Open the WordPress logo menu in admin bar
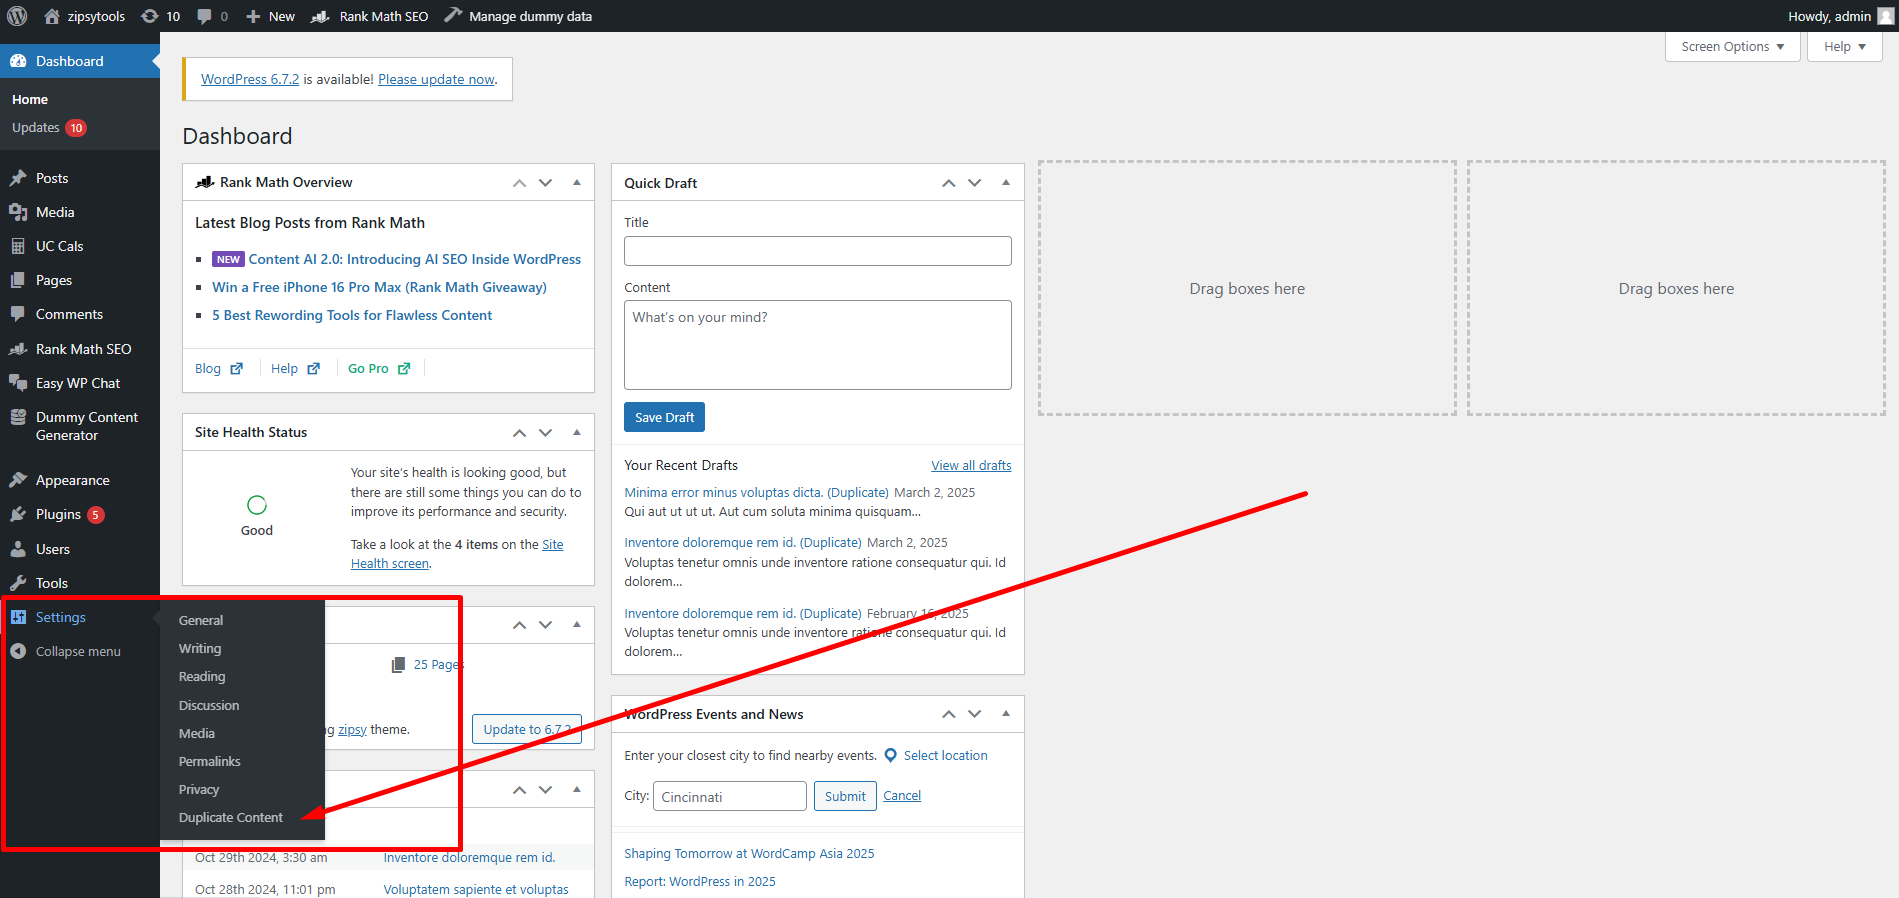Viewport: 1899px width, 898px height. pos(17,16)
